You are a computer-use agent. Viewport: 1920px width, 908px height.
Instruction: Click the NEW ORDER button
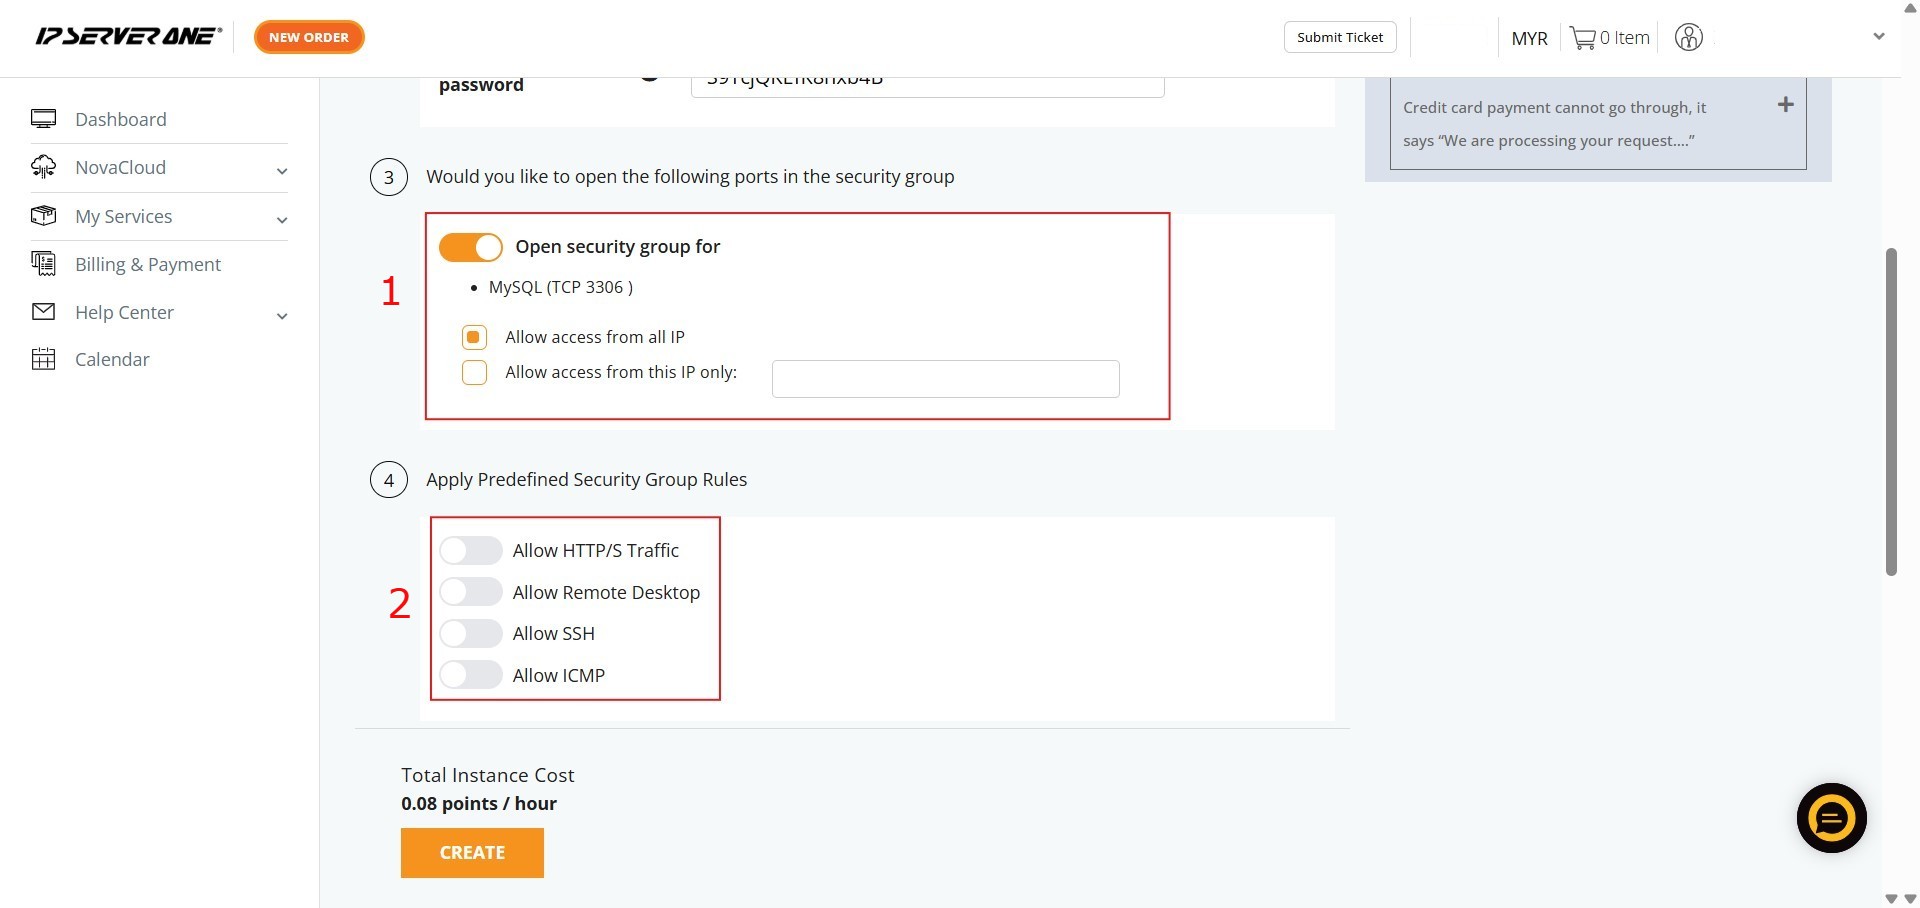point(309,37)
